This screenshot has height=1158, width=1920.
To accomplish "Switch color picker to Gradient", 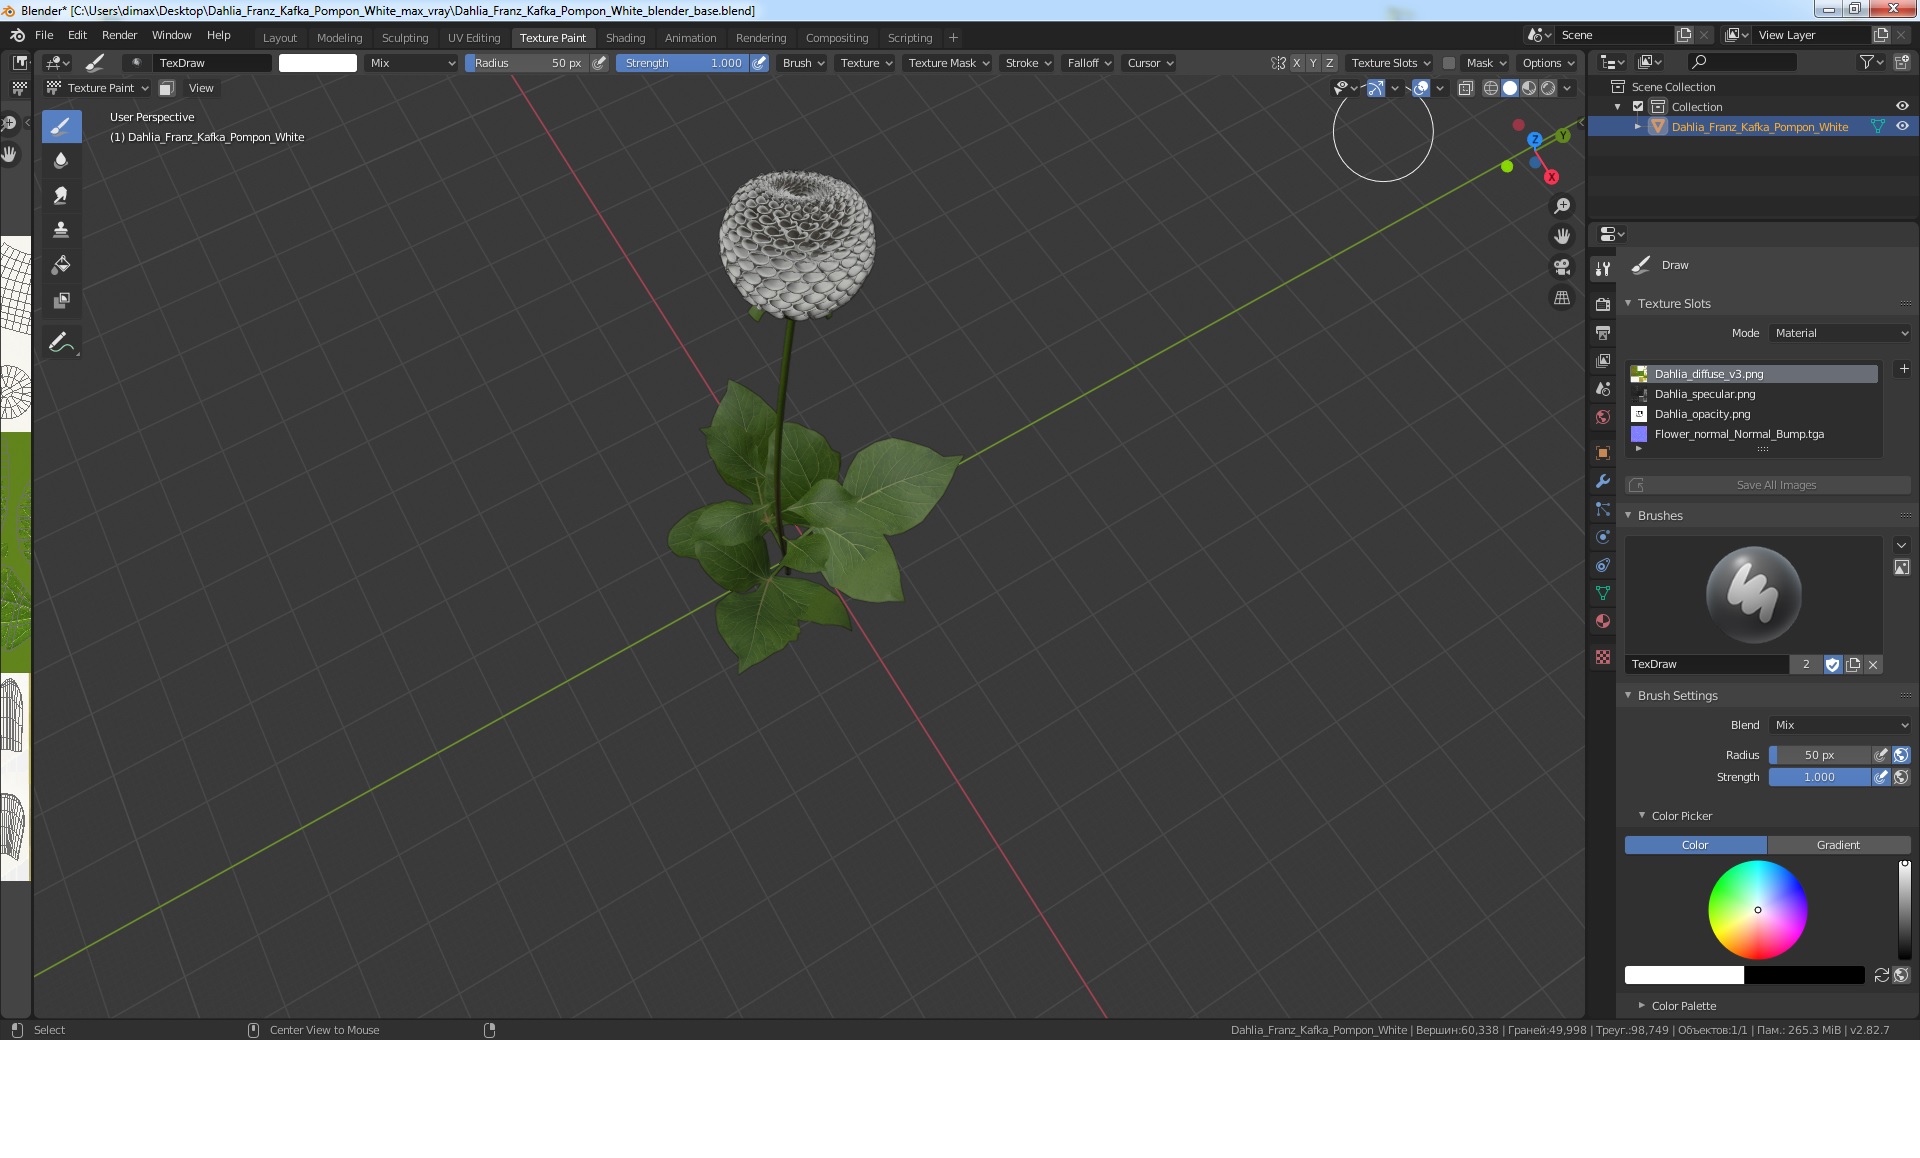I will pyautogui.click(x=1838, y=845).
